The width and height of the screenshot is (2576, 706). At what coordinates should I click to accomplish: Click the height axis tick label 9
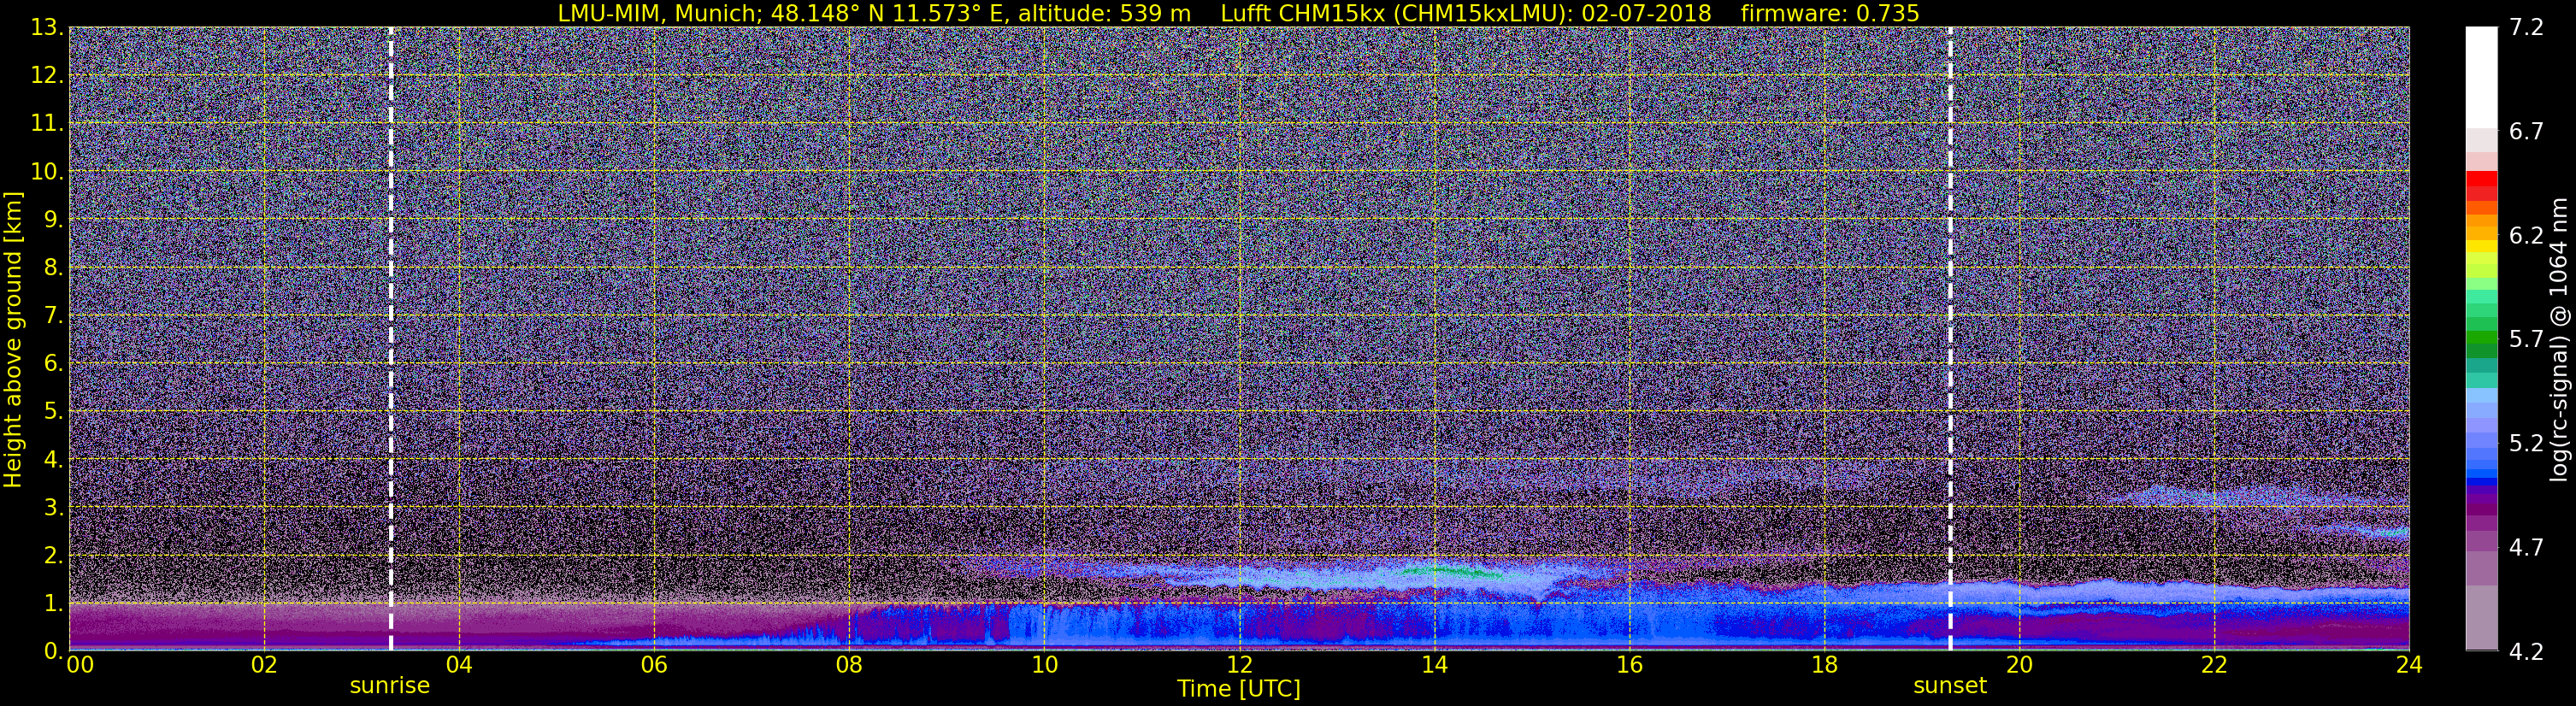[52, 220]
